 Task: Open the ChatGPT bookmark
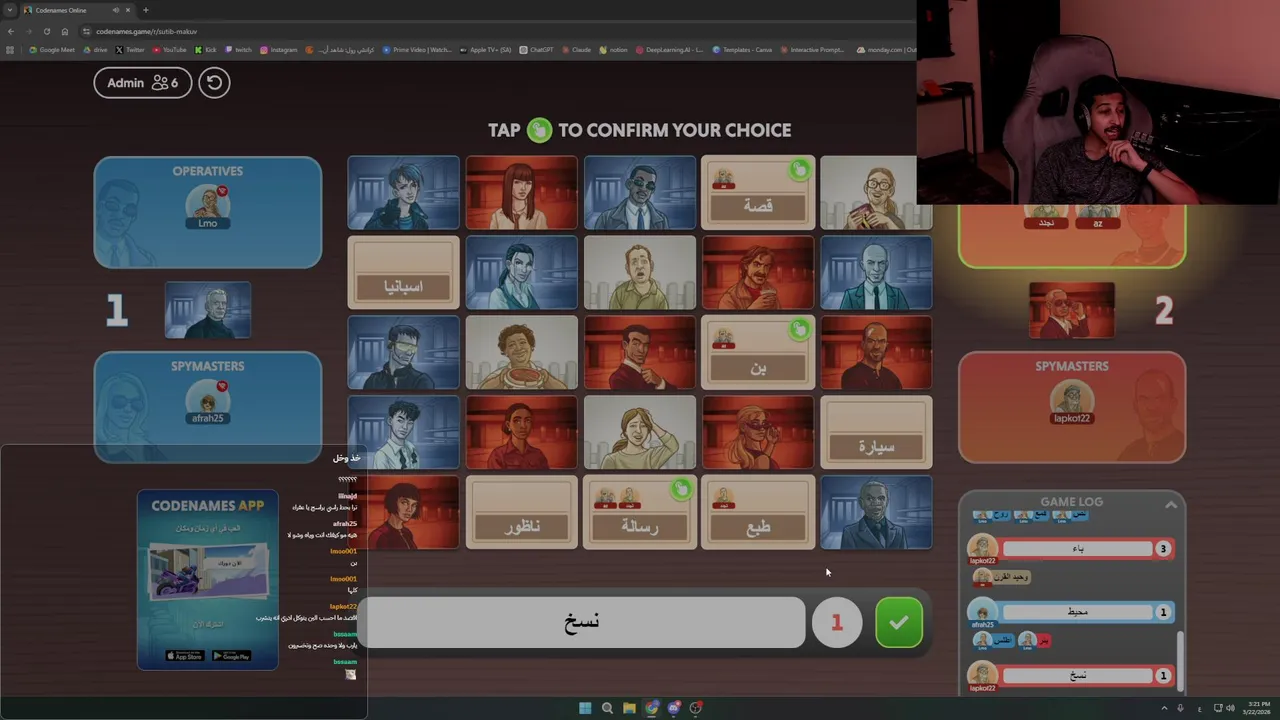536,50
